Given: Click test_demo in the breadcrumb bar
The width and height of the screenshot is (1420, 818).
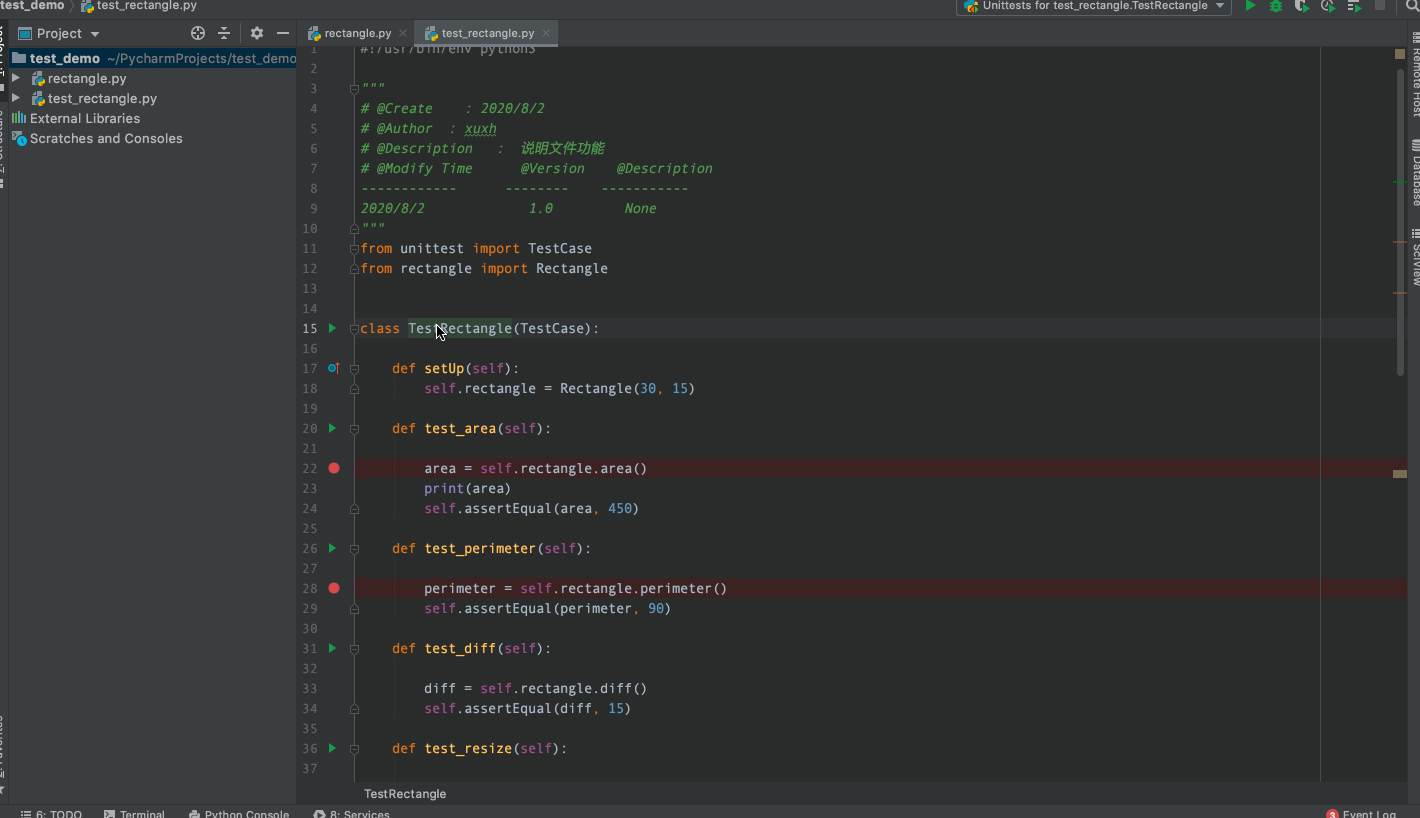Looking at the screenshot, I should (32, 6).
